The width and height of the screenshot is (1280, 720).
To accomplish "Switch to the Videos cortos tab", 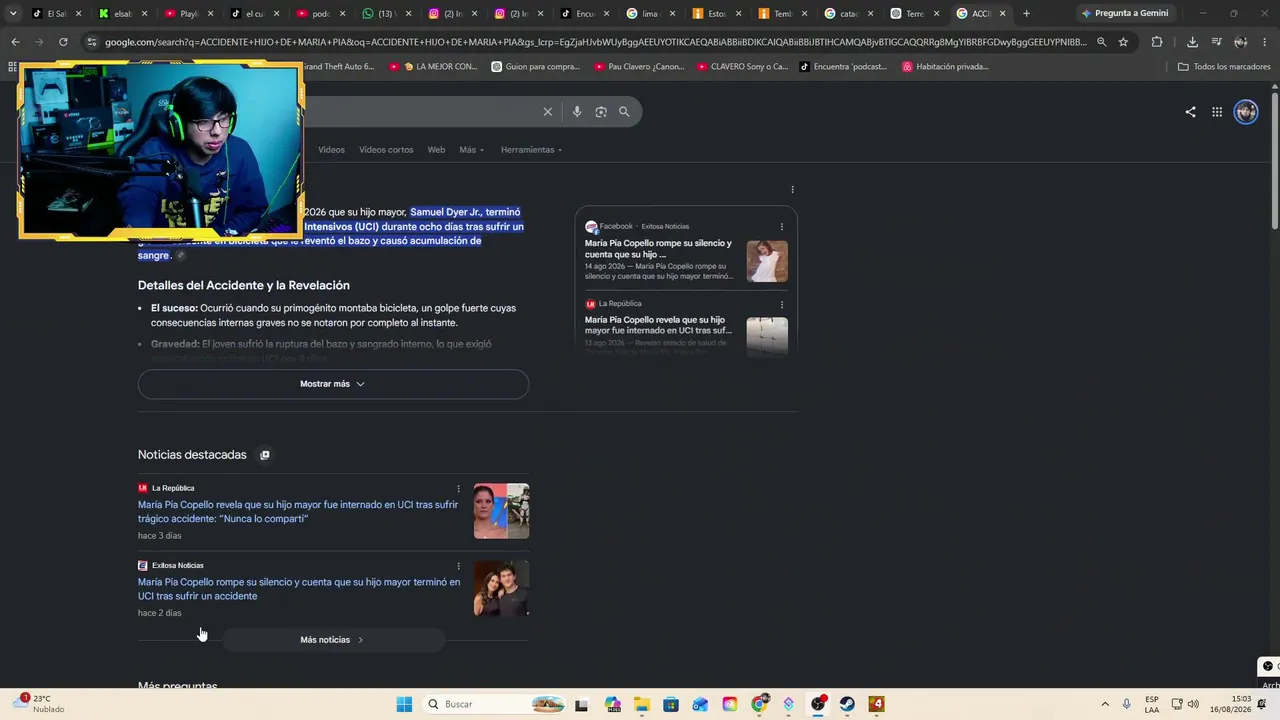I will click(x=386, y=150).
